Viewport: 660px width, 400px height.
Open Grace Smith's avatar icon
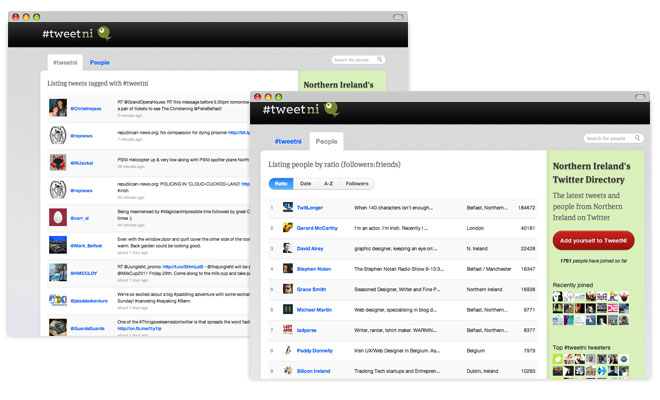coord(288,289)
